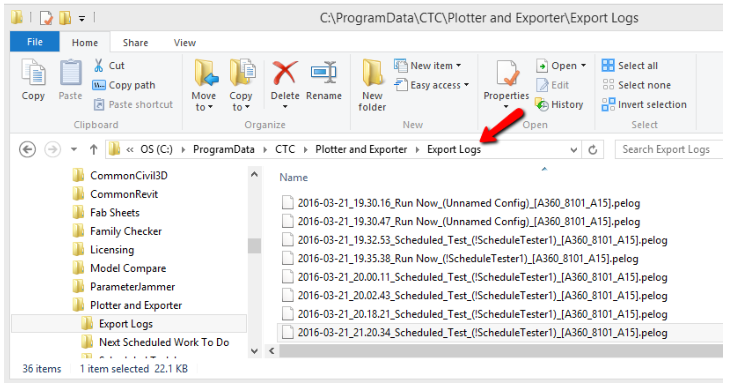
Task: Click Invert selection
Action: tap(644, 105)
